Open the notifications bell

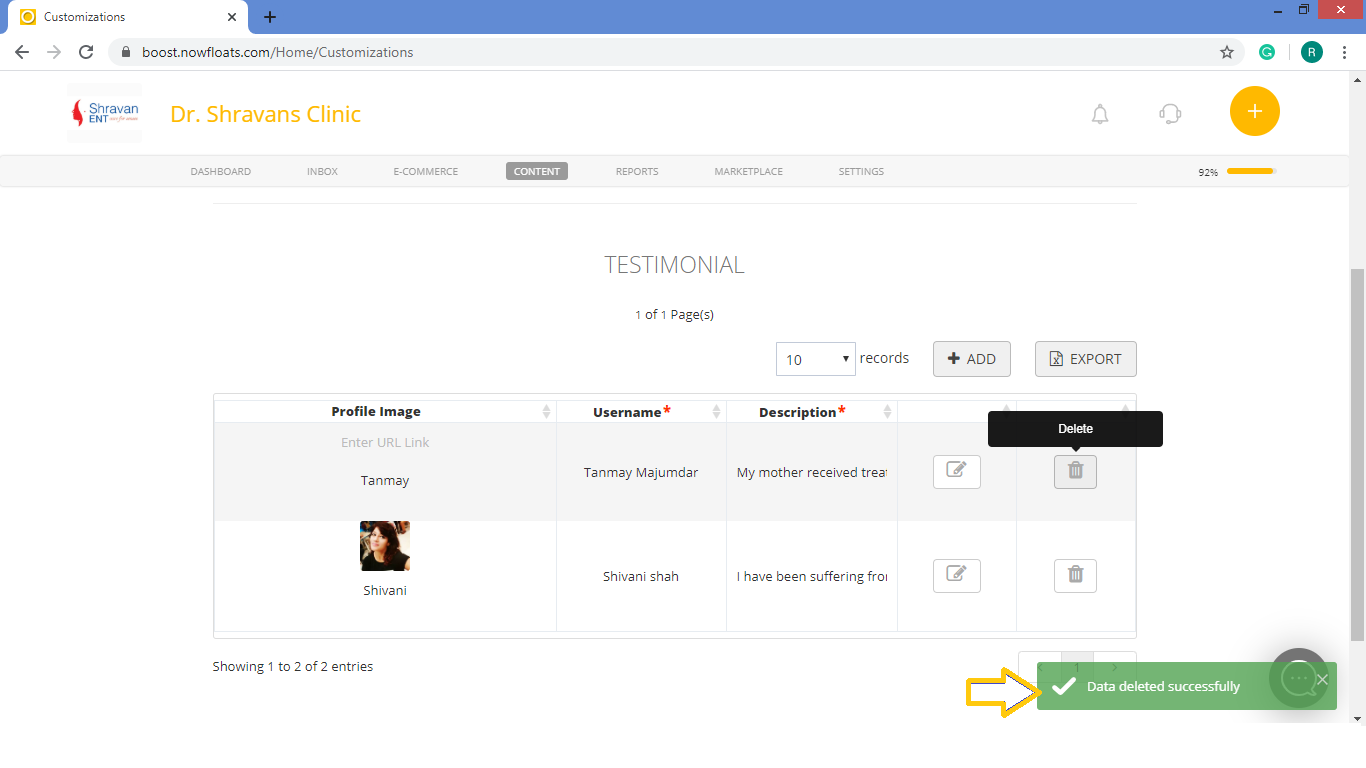point(1100,114)
